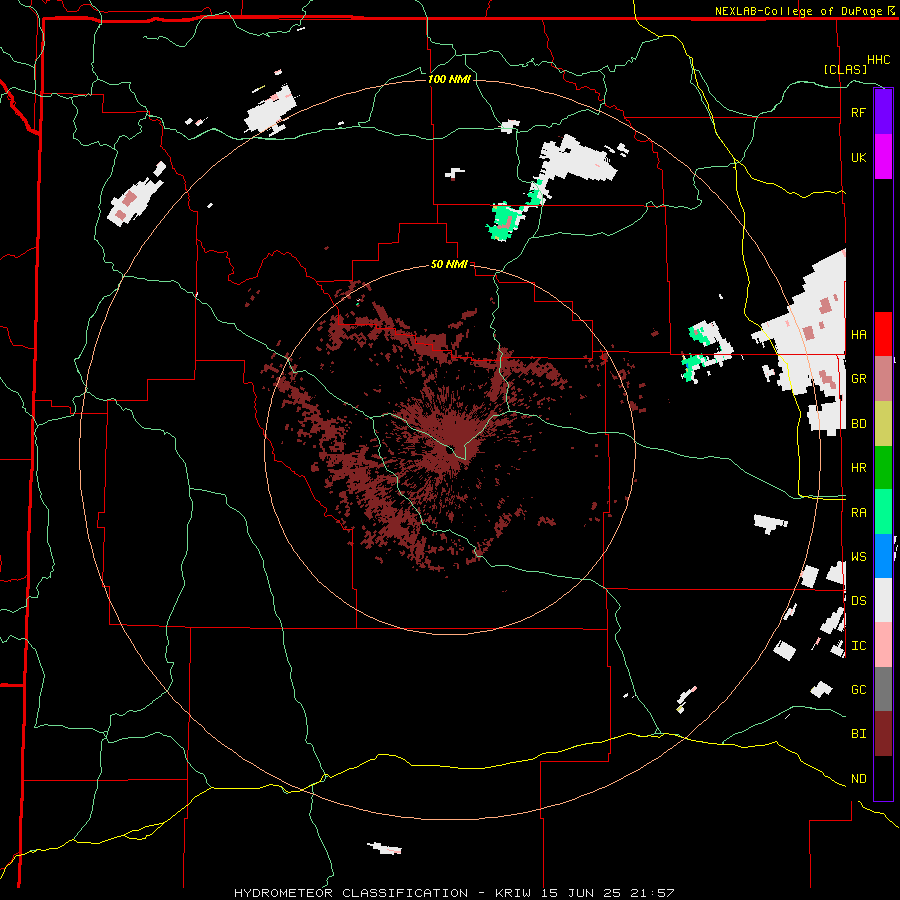Pick the dark green HR legend swatch
Screen dimensions: 900x900
(883, 468)
